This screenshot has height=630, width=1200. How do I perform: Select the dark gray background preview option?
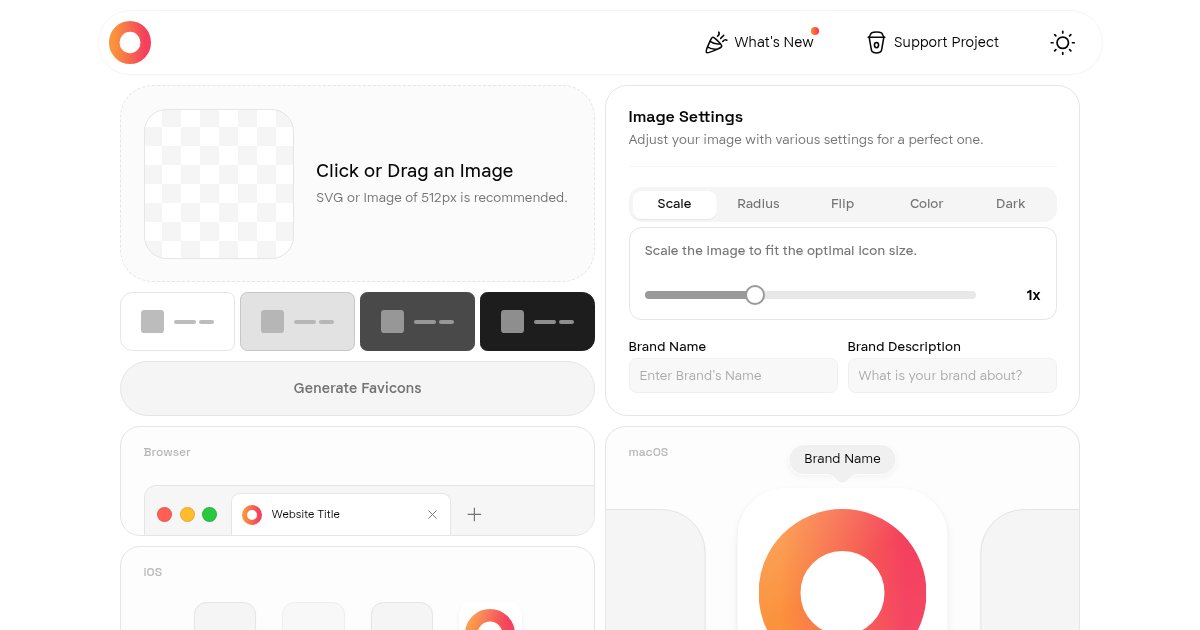pos(417,321)
